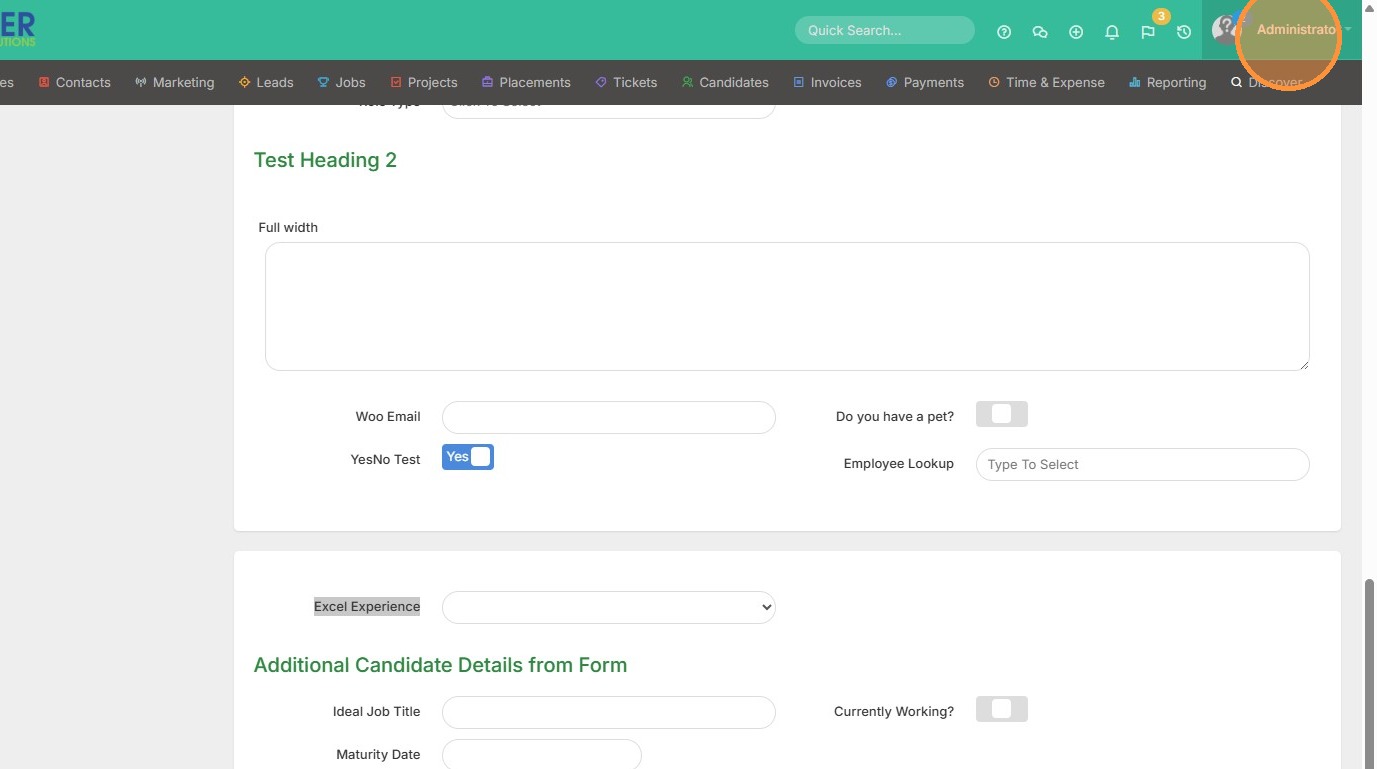Navigate to Leads
The width and height of the screenshot is (1377, 769).
266,82
